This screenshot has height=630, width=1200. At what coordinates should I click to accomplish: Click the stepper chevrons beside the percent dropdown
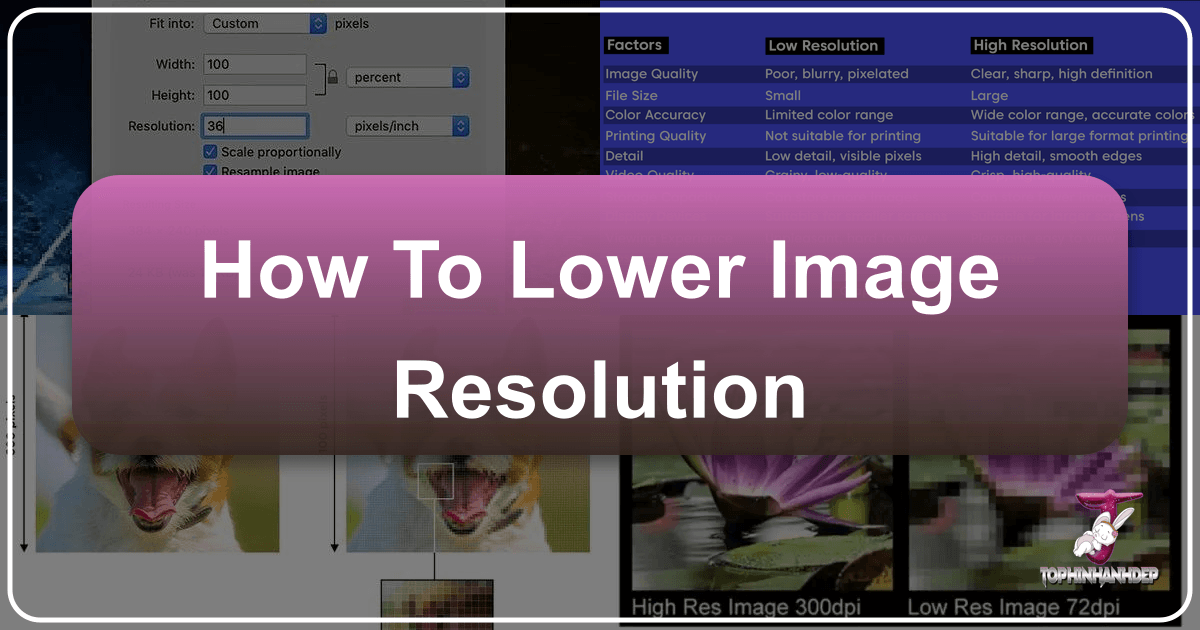tap(460, 77)
